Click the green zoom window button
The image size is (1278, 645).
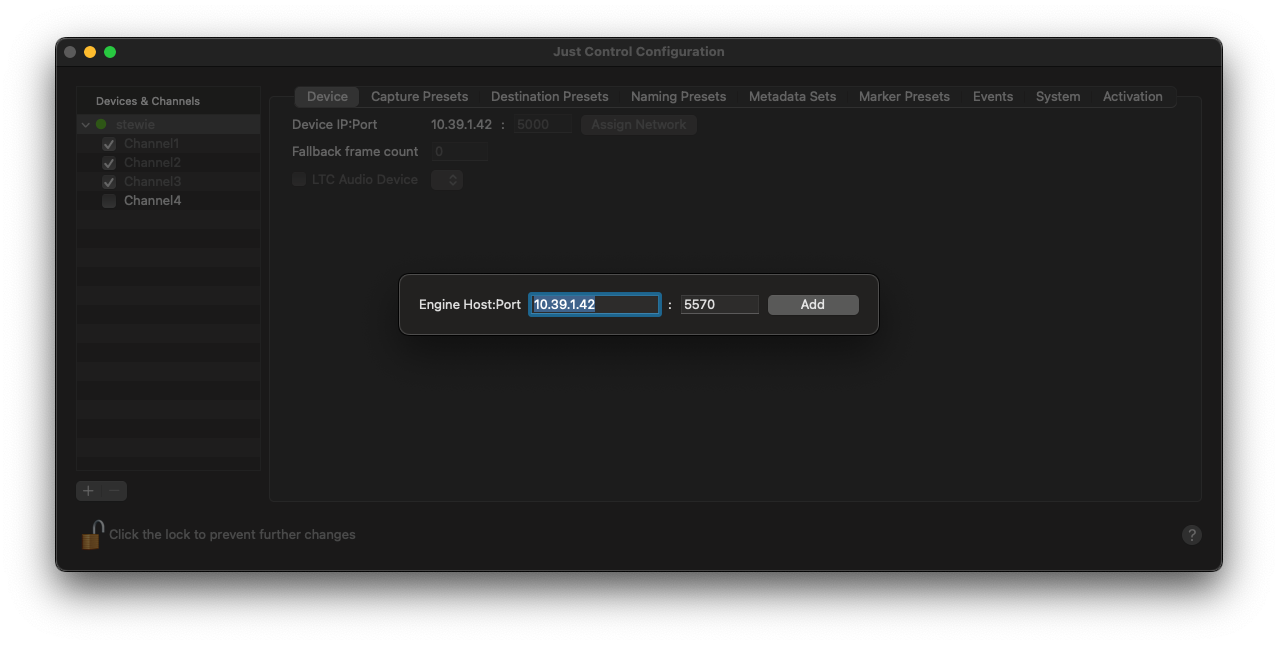(x=110, y=52)
